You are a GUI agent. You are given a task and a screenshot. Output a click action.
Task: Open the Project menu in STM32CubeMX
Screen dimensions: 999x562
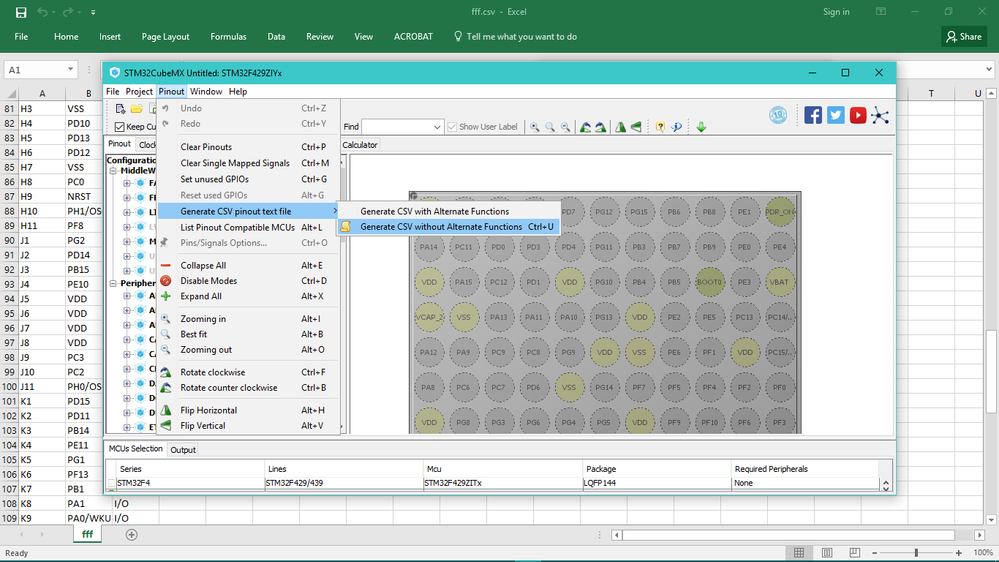(139, 92)
